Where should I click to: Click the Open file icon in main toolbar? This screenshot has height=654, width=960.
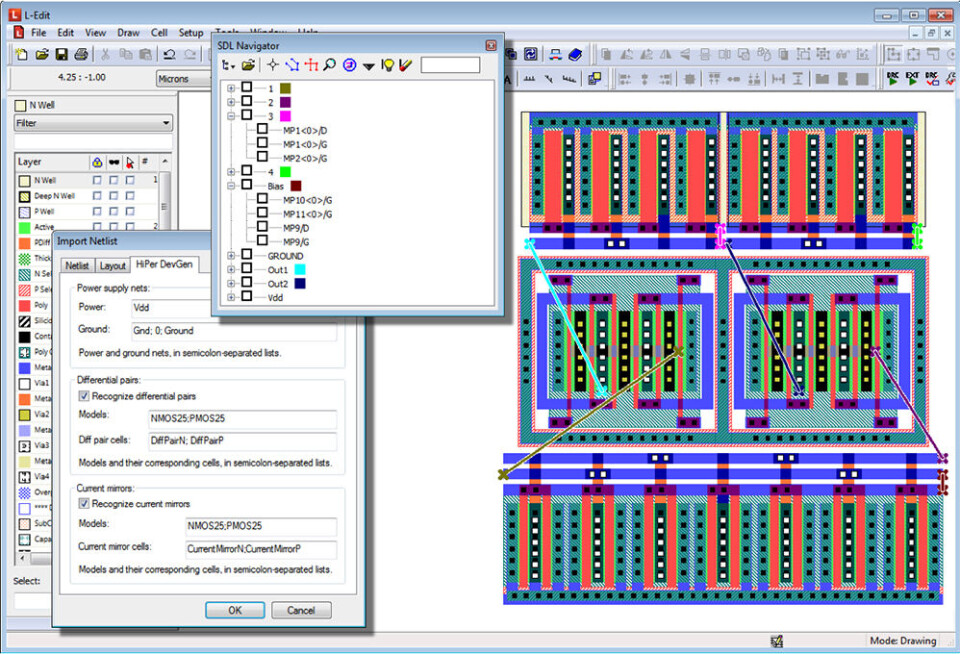click(42, 54)
